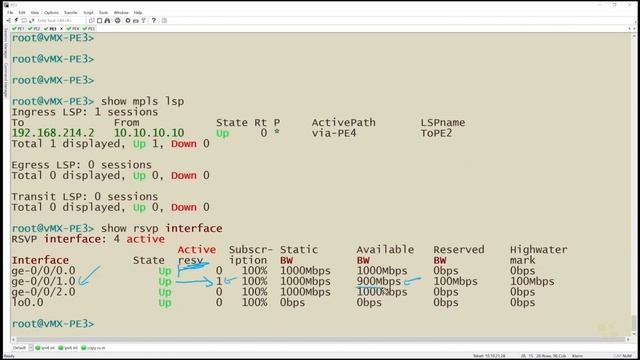Click horizontal scrollbar left arrow
The height and width of the screenshot is (360, 640).
pyautogui.click(x=13, y=339)
